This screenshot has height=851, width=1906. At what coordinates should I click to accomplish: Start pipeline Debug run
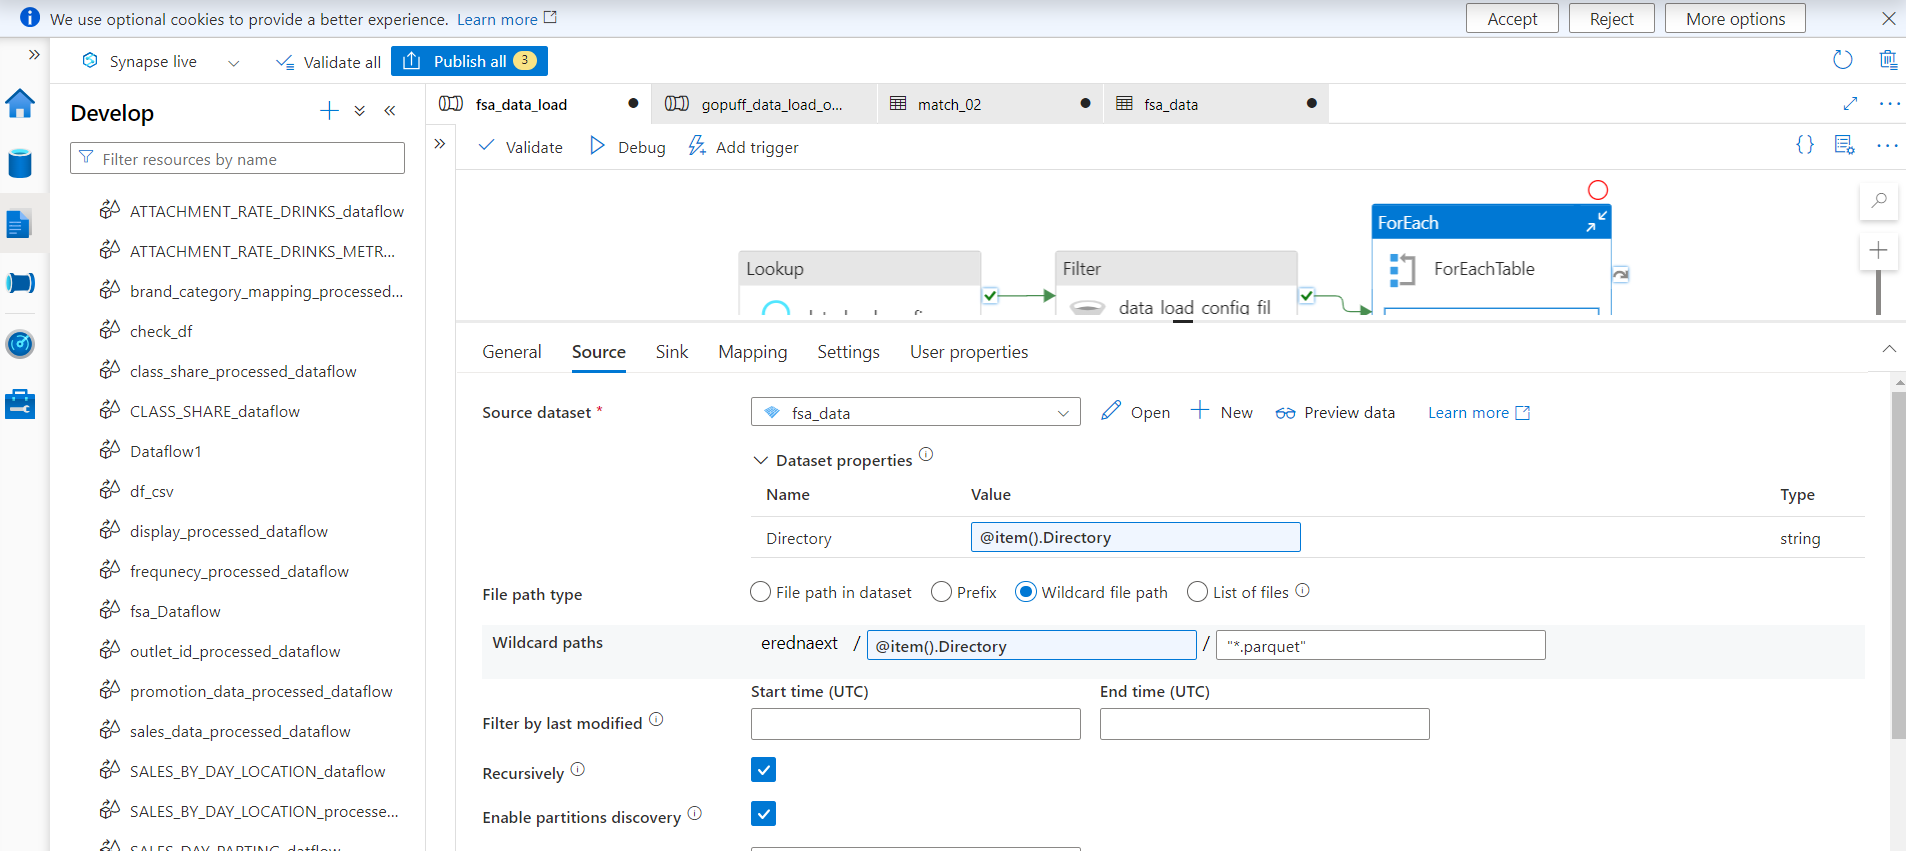(627, 147)
